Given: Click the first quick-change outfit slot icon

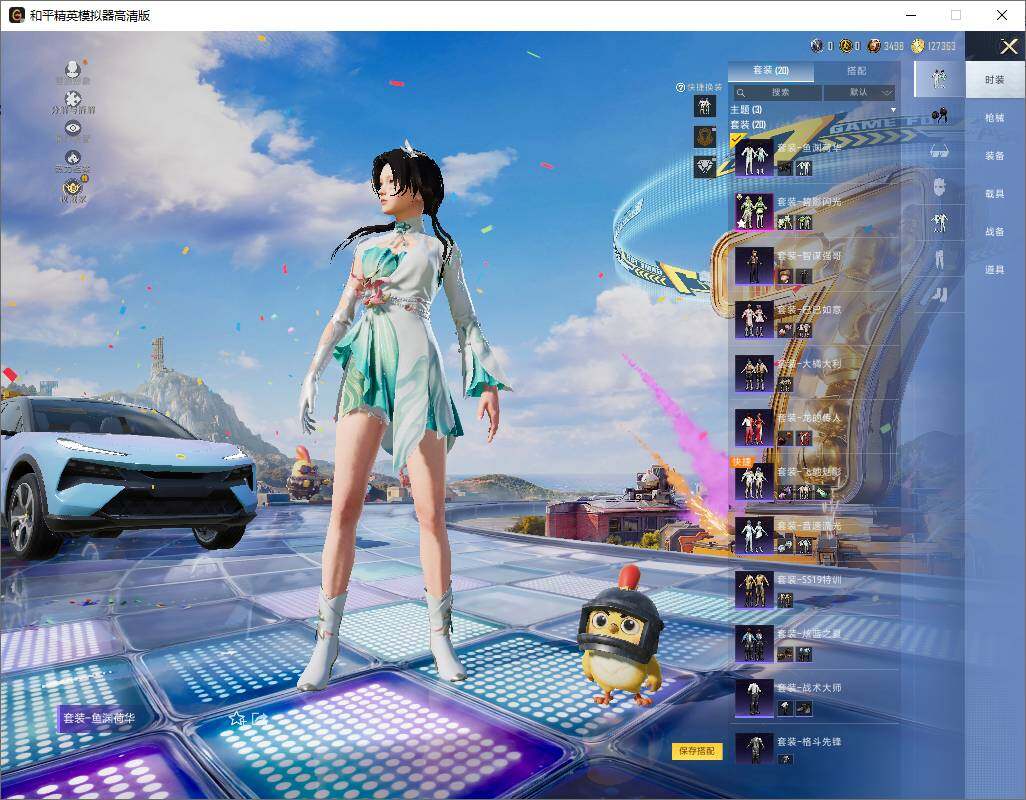Looking at the screenshot, I should click(705, 106).
